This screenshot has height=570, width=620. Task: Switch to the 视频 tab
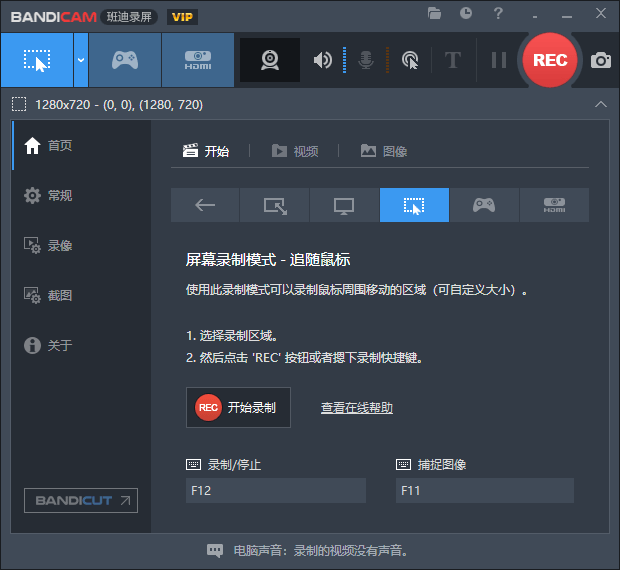pos(295,151)
